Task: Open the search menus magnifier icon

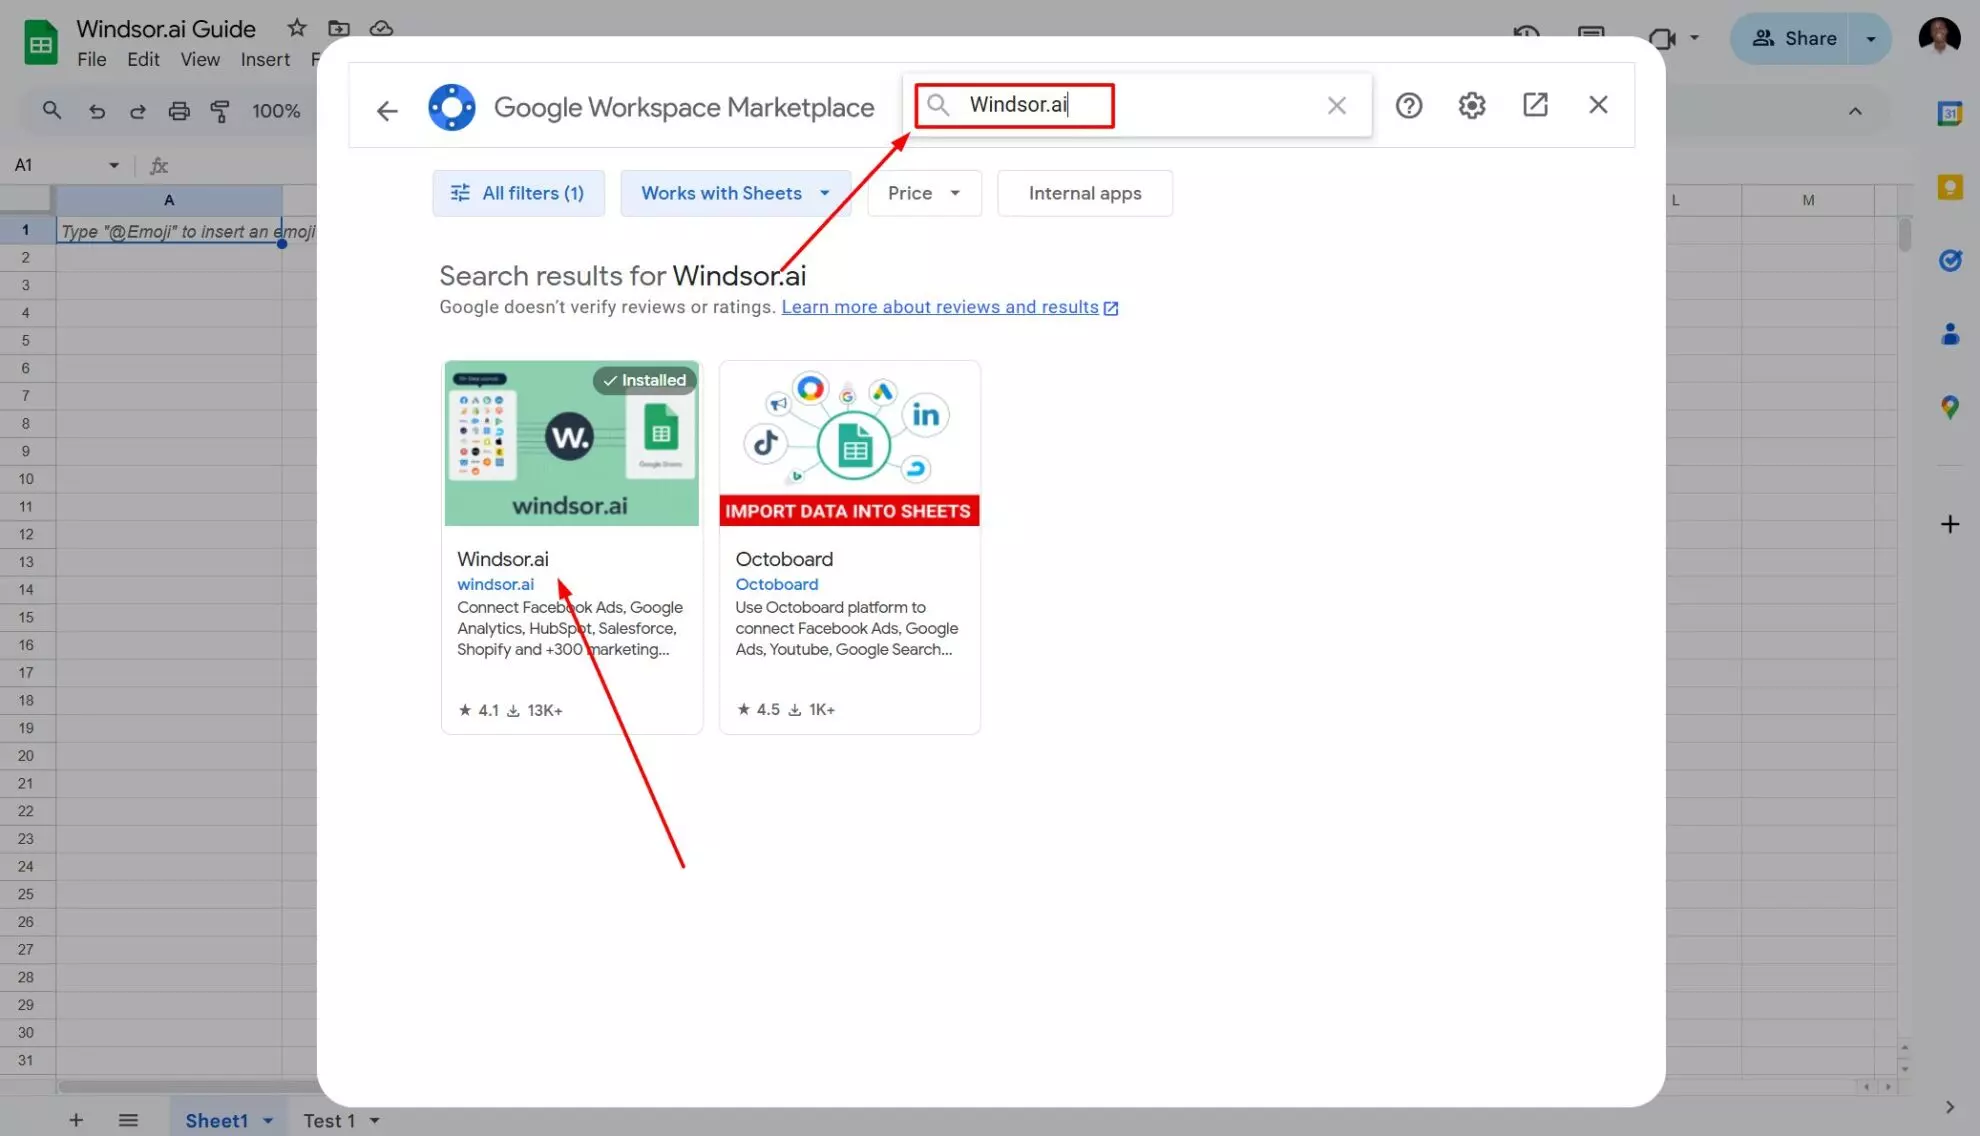Action: [x=52, y=110]
